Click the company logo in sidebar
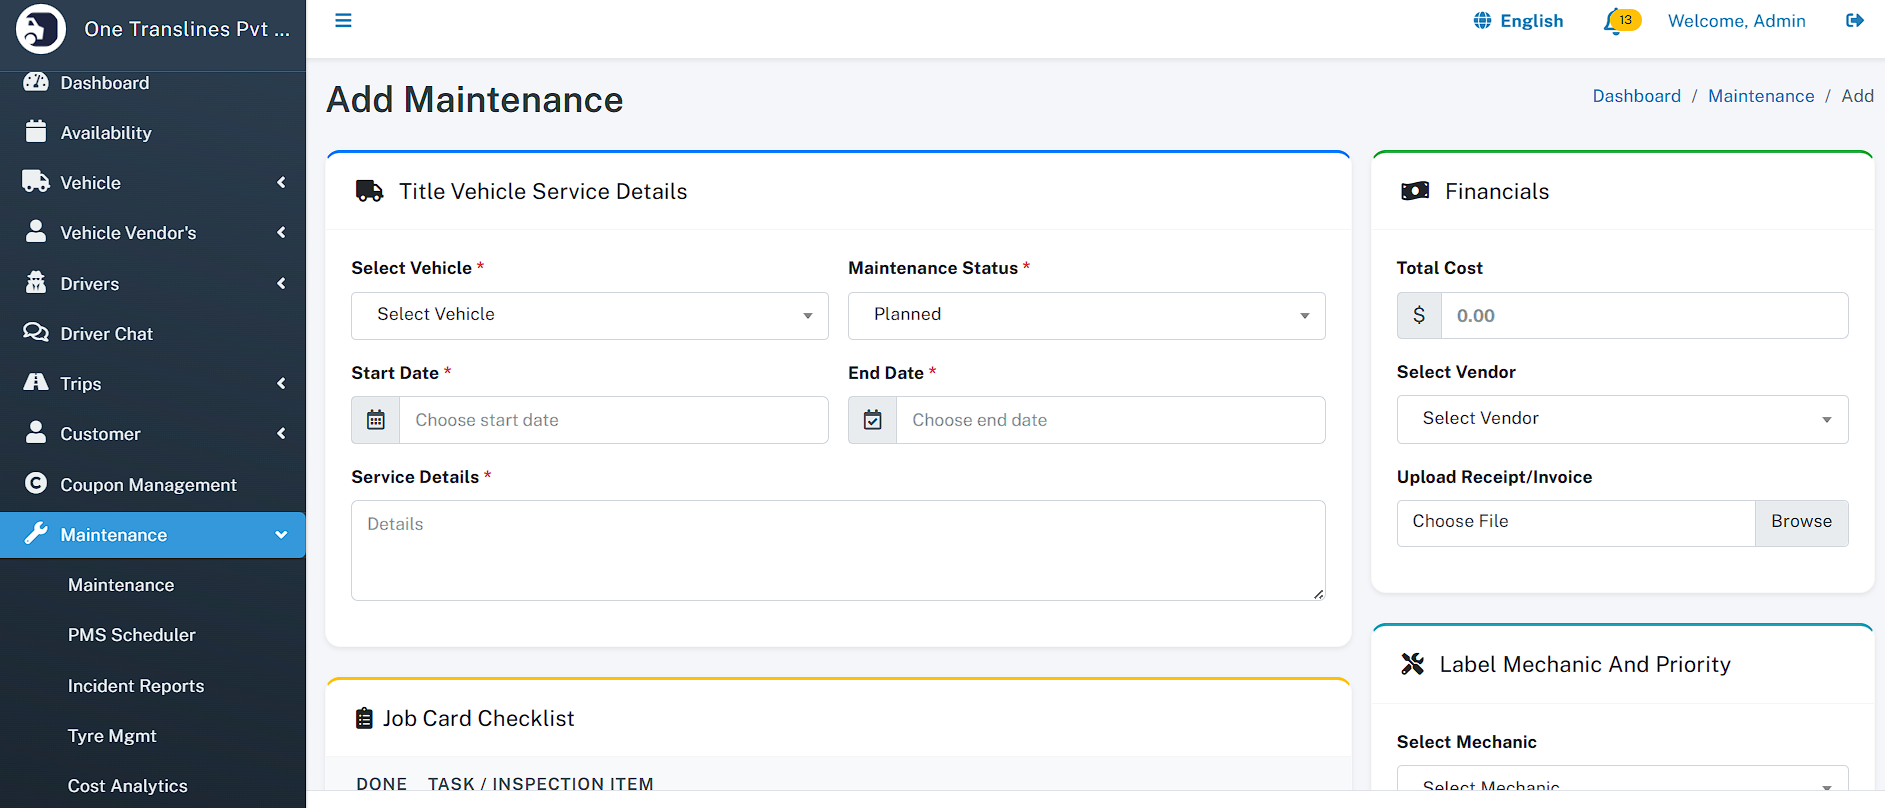This screenshot has height=808, width=1885. tap(41, 29)
